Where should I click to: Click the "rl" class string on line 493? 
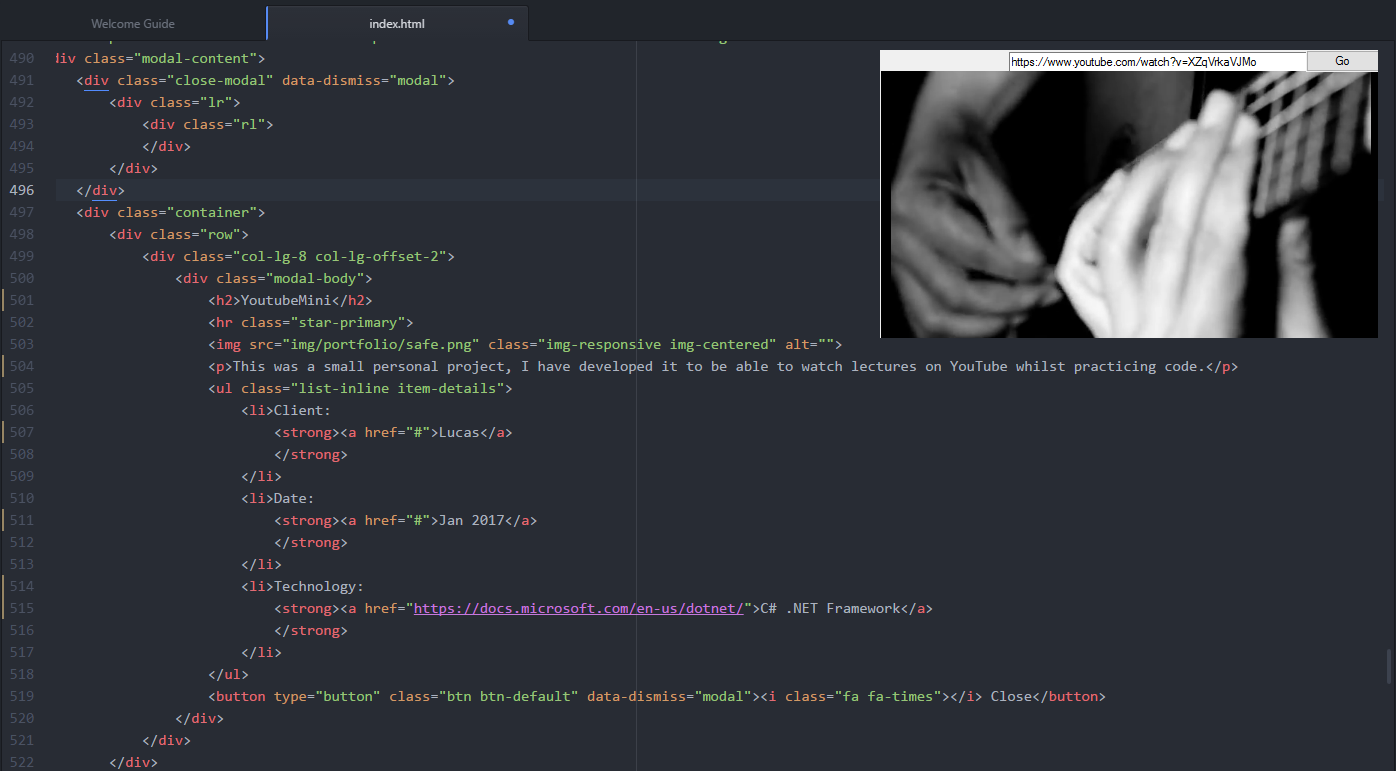point(249,124)
